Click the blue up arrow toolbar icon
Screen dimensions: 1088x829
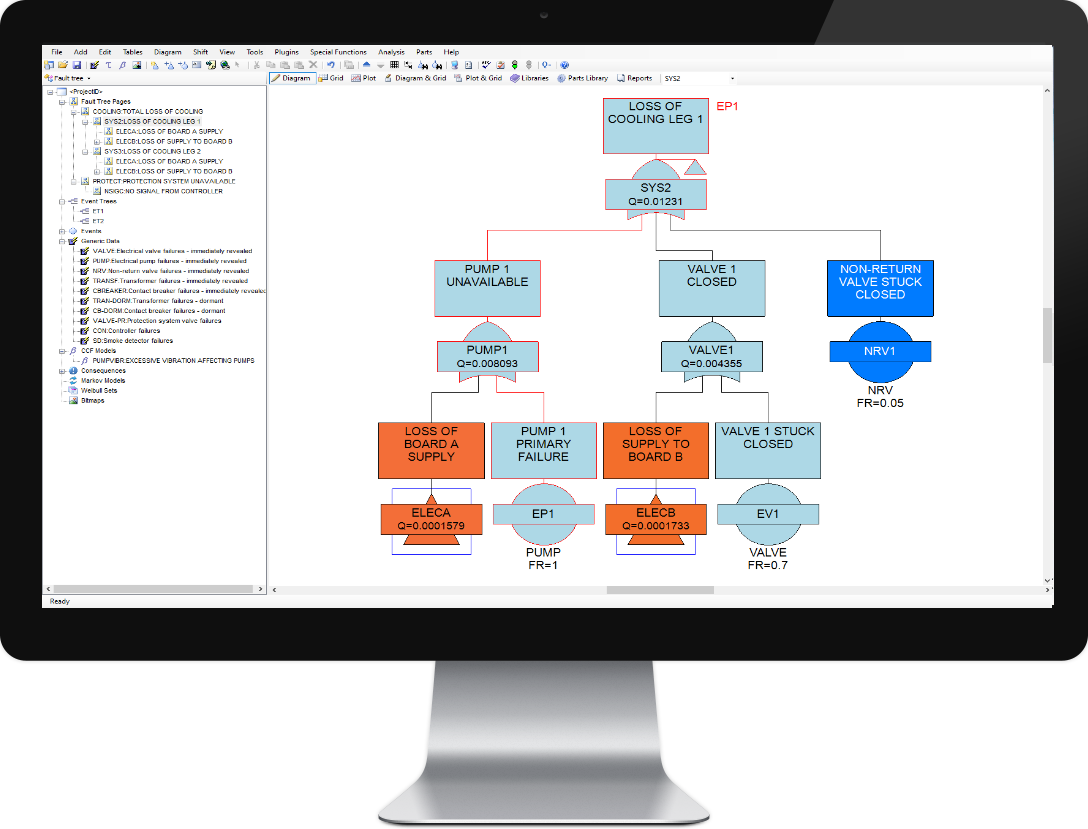366,65
